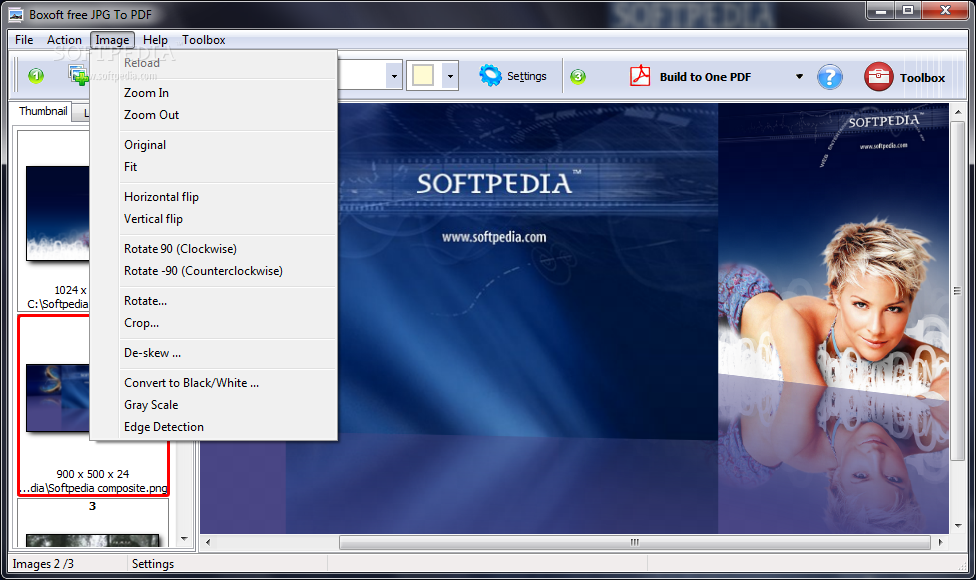Click the pale yellow color swatch
976x580 pixels.
[423, 76]
